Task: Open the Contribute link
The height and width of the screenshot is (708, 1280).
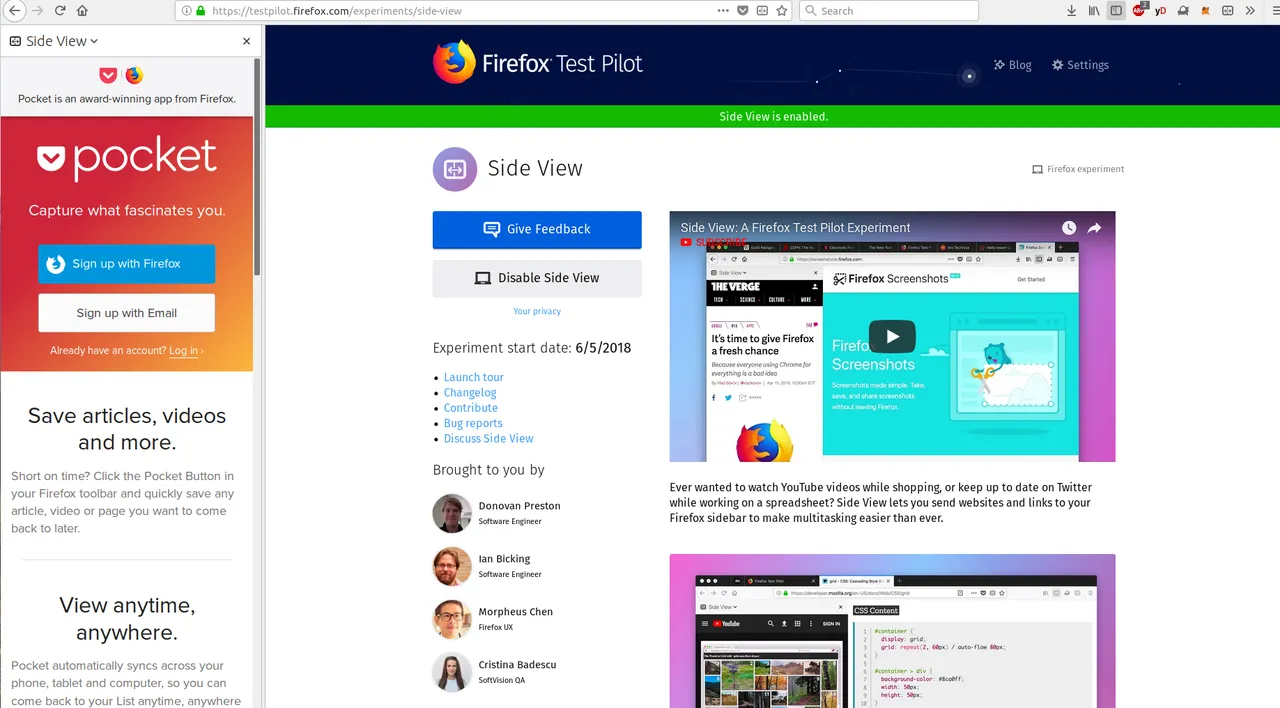Action: click(471, 408)
